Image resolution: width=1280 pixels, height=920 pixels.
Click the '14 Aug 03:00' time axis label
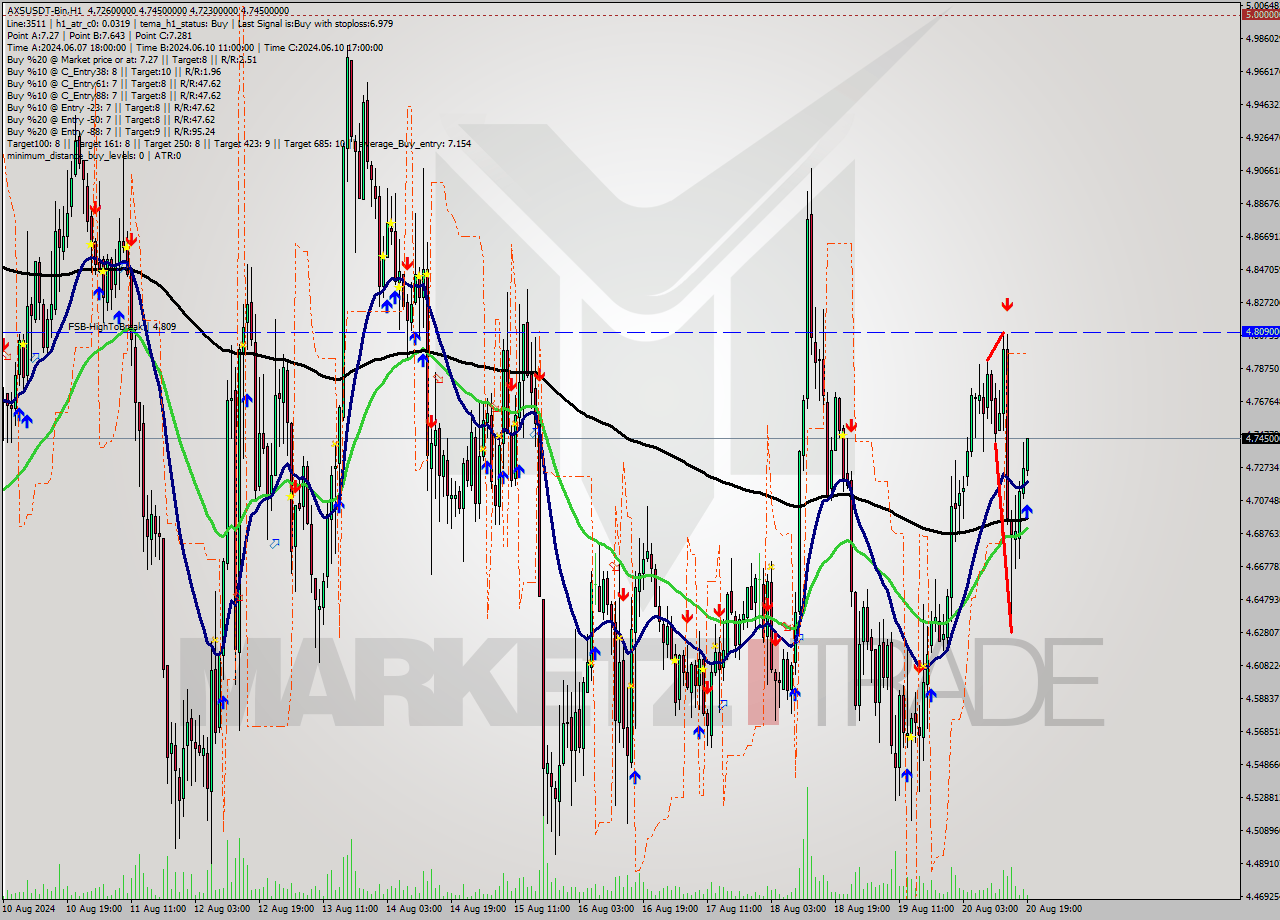click(413, 909)
